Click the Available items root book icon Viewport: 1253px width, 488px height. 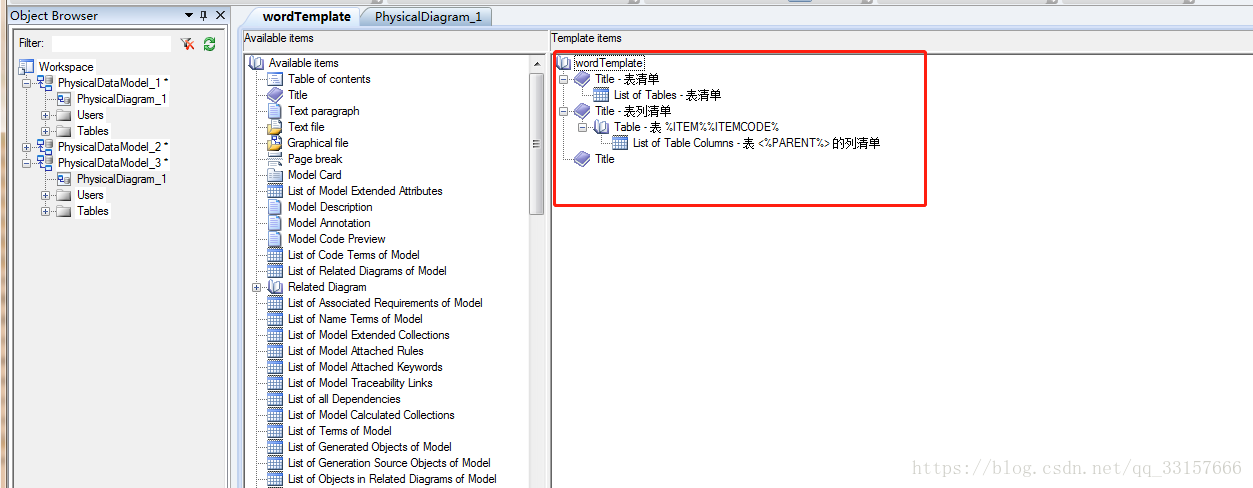click(x=256, y=63)
